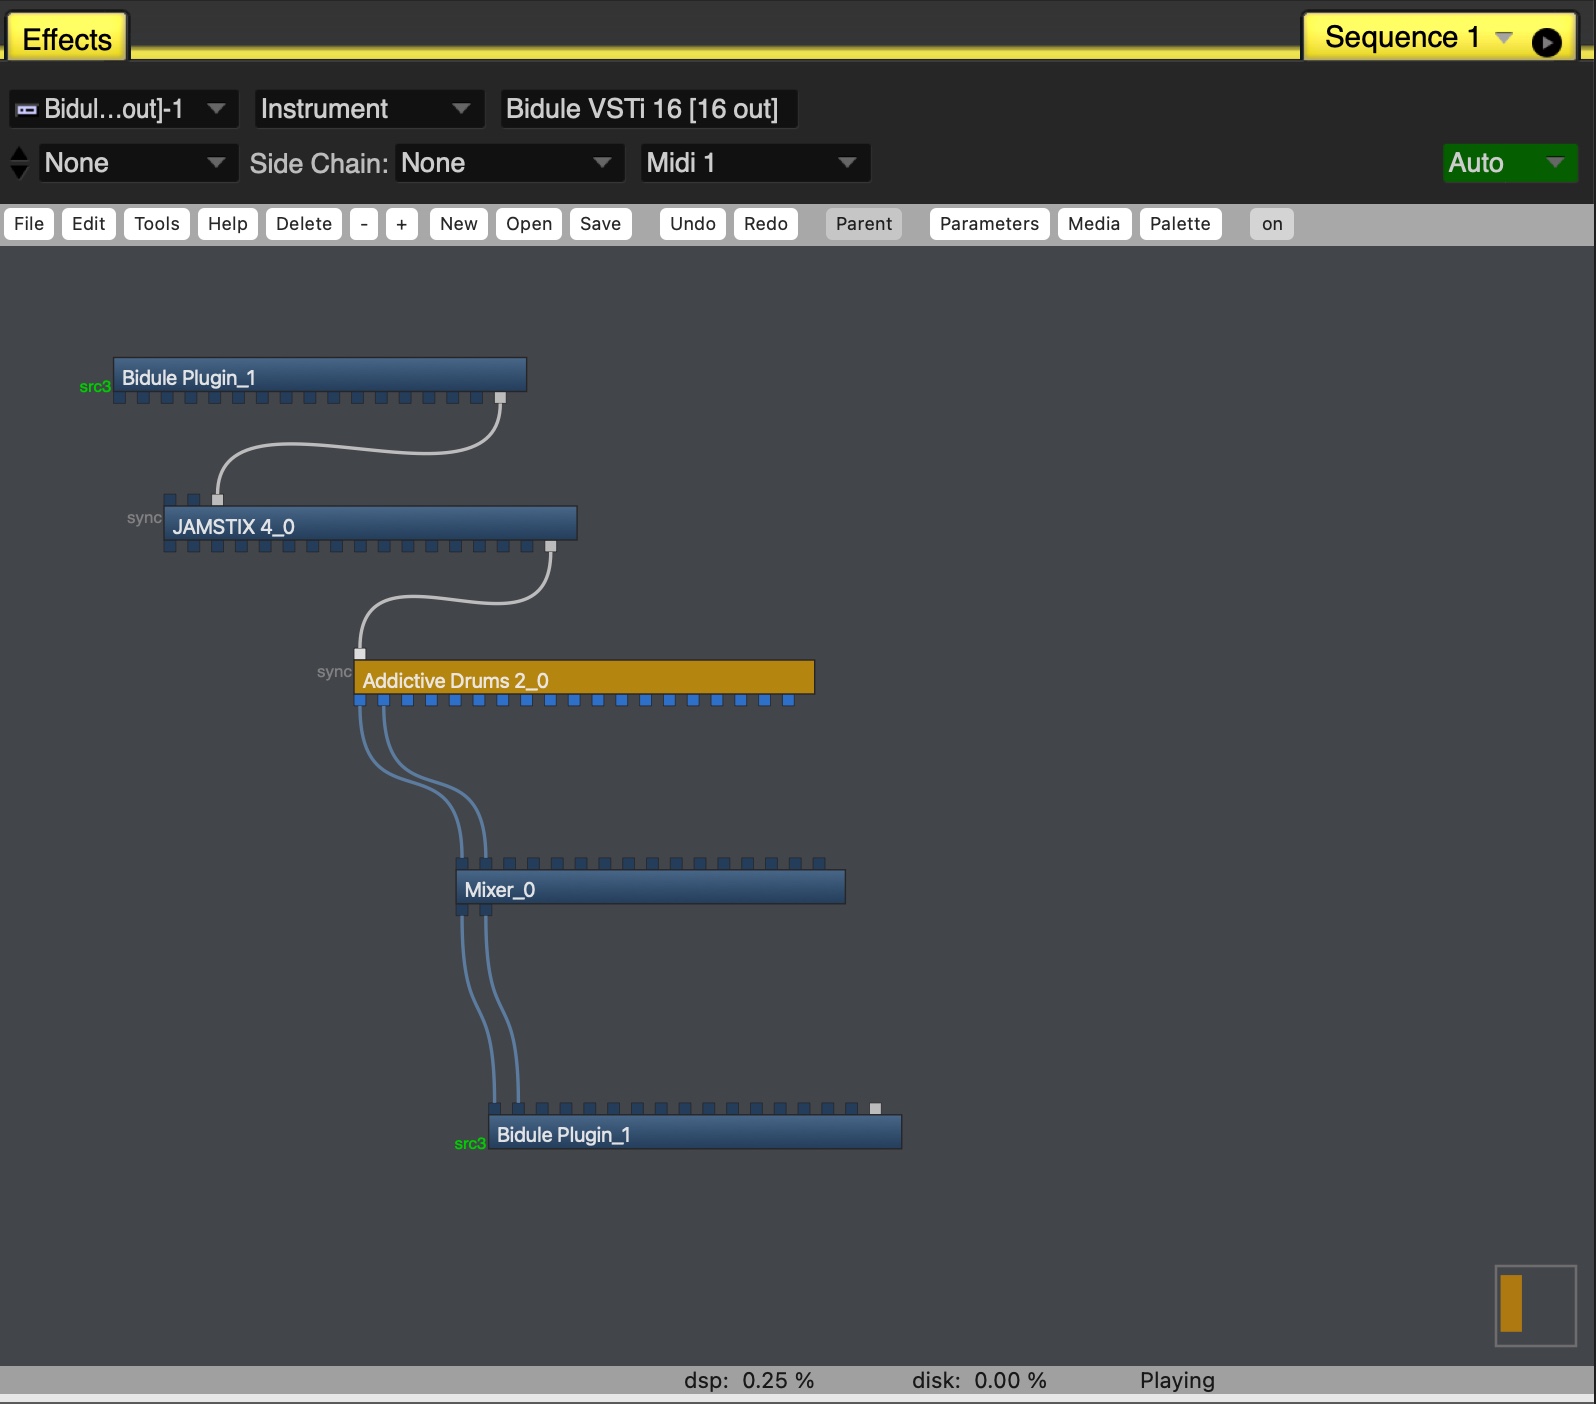
Task: Click the Playing status text
Action: pos(1177,1381)
